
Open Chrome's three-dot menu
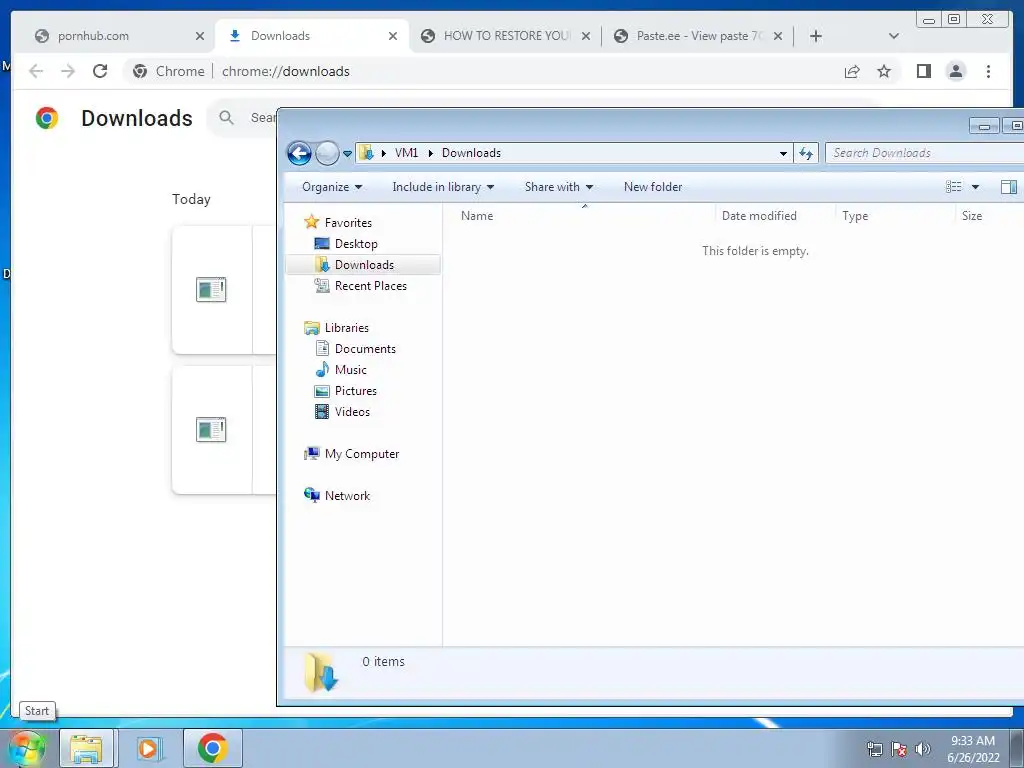[988, 71]
